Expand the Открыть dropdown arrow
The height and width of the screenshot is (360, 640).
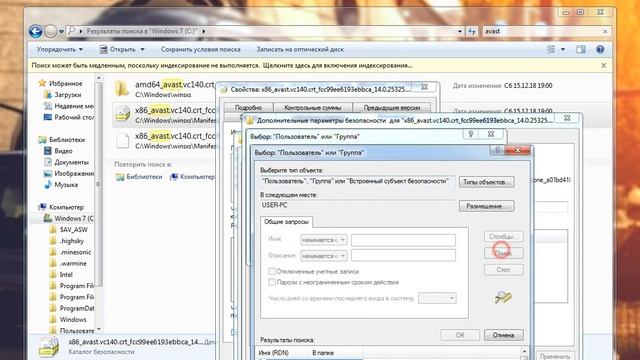coord(142,49)
